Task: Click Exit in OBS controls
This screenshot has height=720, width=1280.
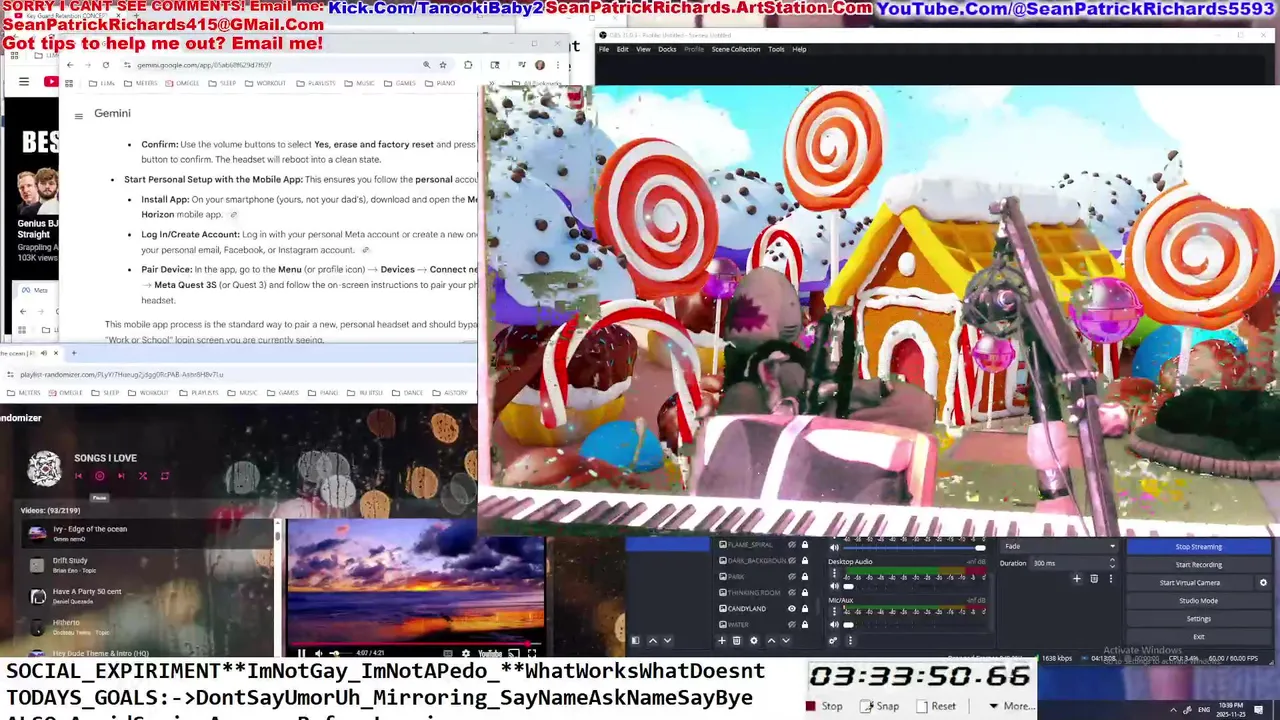Action: [x=1198, y=637]
